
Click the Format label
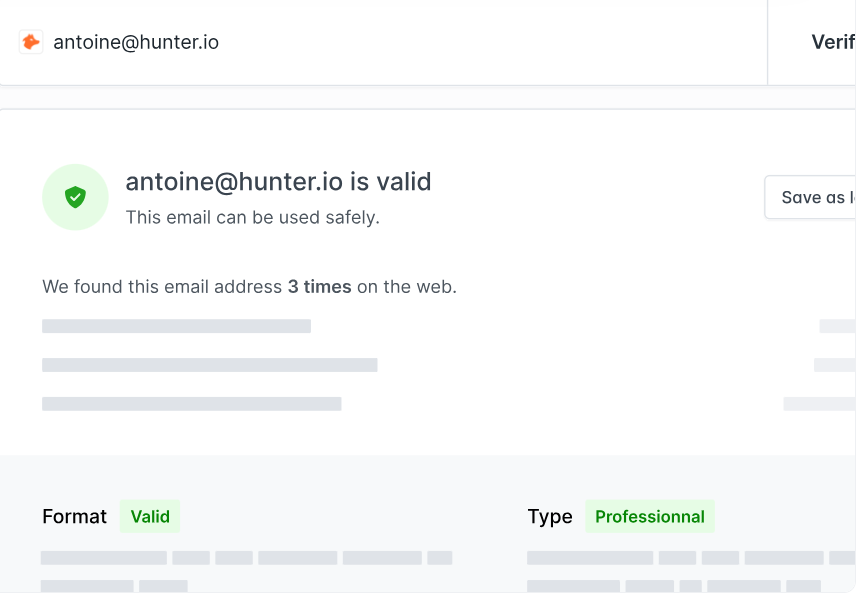tap(75, 517)
